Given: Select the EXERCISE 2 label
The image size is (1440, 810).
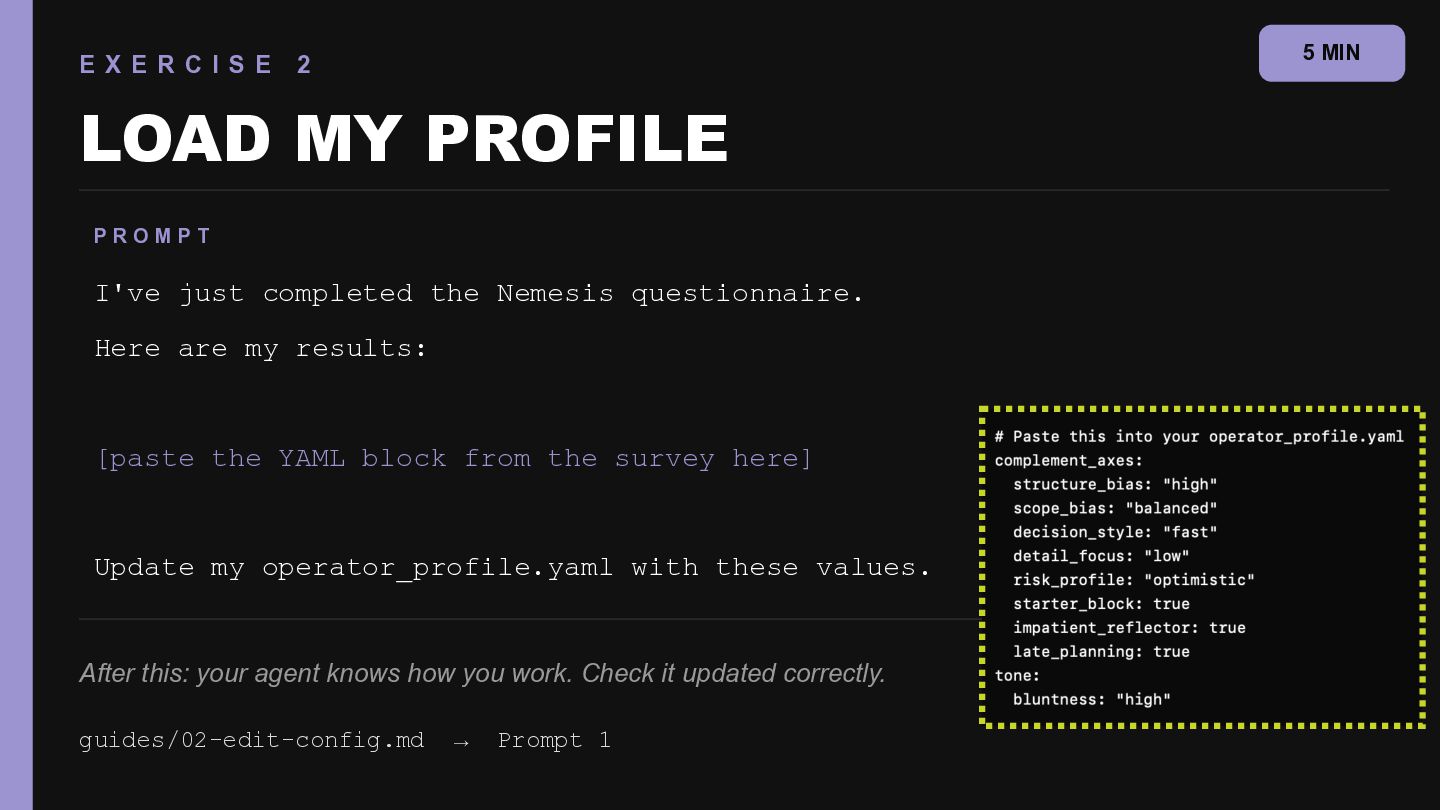Looking at the screenshot, I should (x=197, y=65).
